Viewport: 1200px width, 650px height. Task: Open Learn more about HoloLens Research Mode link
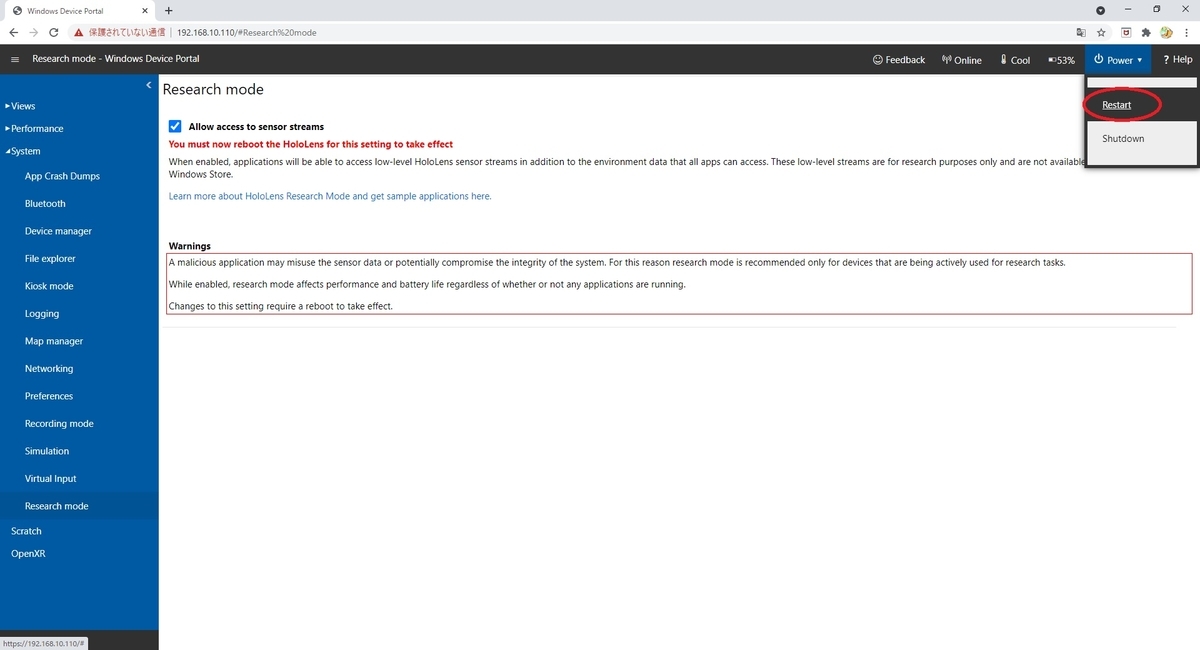(330, 196)
